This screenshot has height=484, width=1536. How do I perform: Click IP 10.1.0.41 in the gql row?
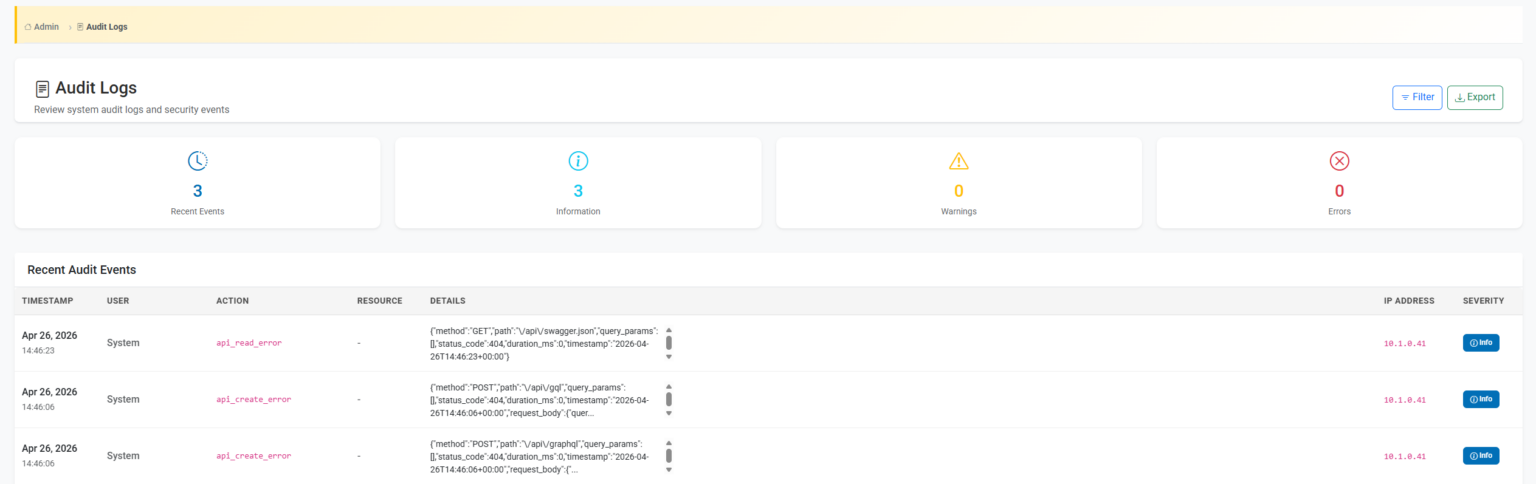(x=1405, y=399)
